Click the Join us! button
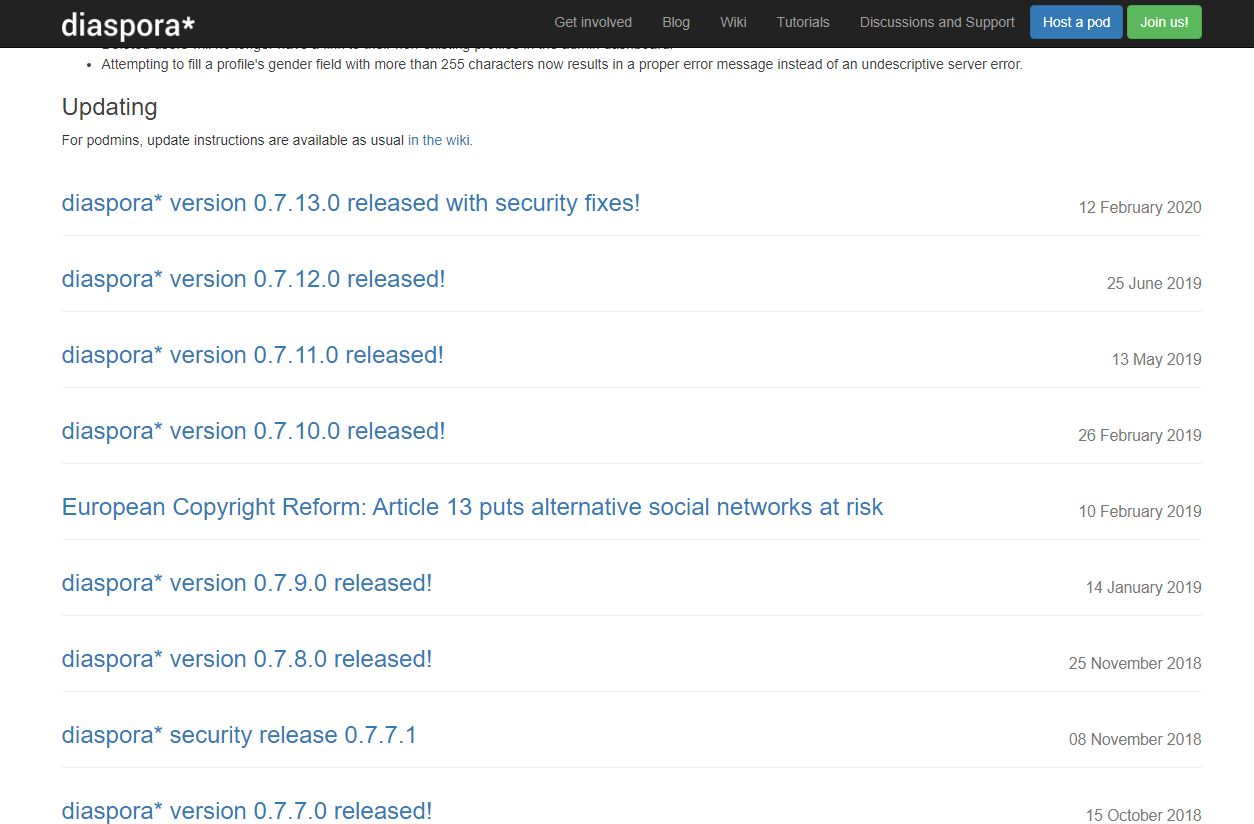The image size is (1254, 824). (1164, 22)
